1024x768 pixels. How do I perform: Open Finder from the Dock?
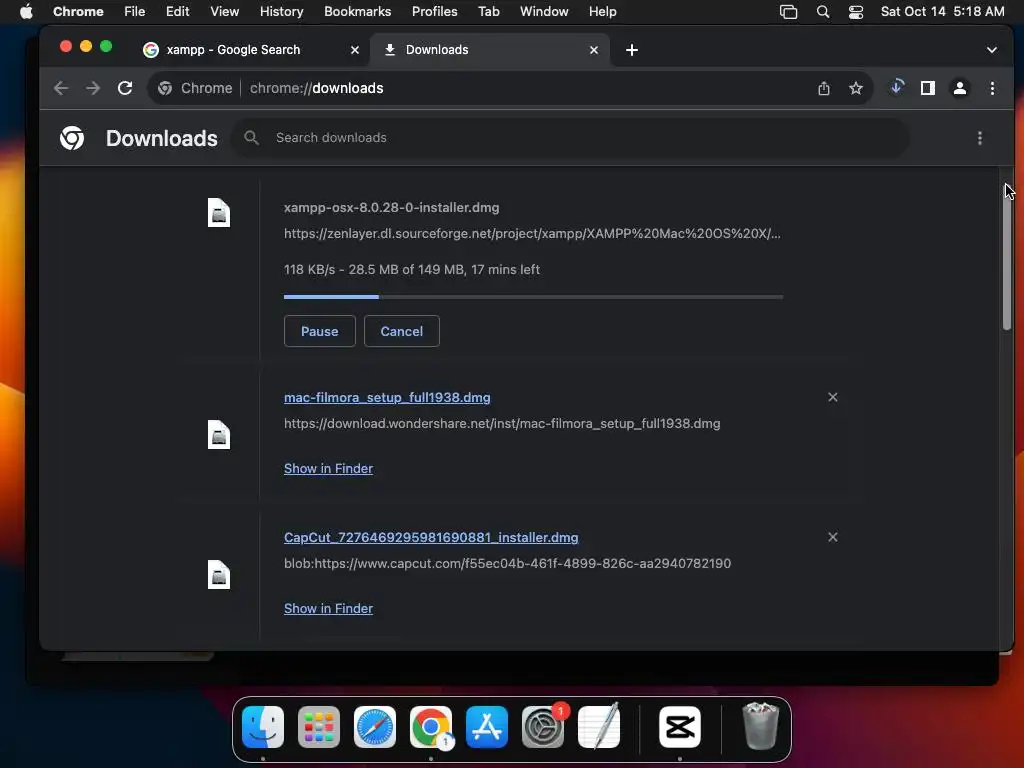[263, 727]
